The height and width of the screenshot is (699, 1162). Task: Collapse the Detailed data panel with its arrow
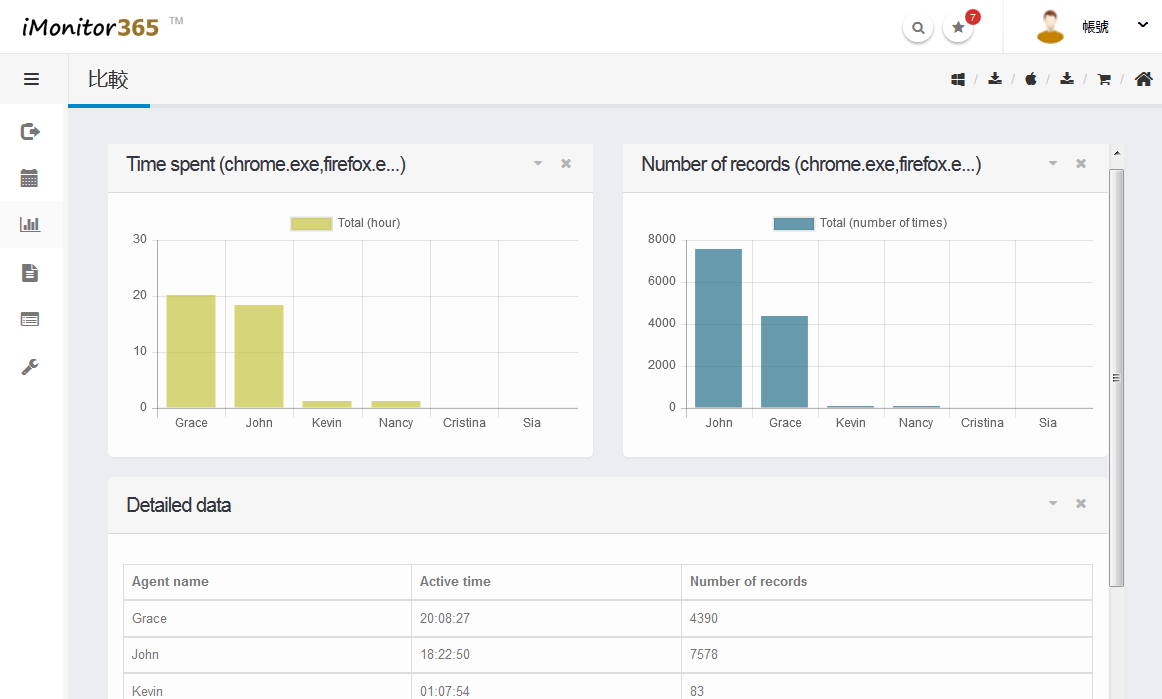pos(1053,504)
